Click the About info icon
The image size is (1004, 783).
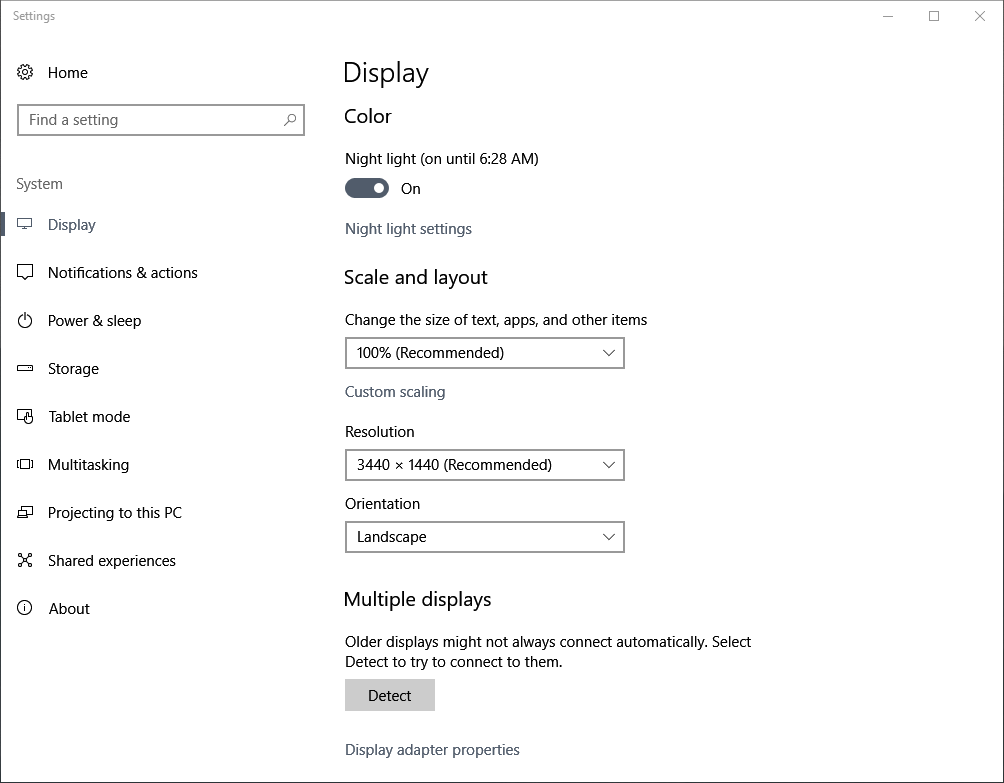(25, 609)
